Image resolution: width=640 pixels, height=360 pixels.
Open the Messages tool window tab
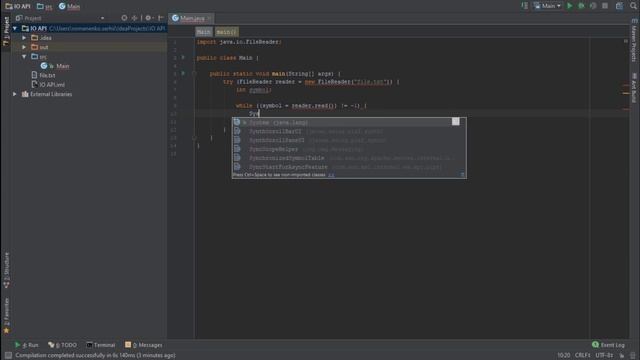point(143,345)
